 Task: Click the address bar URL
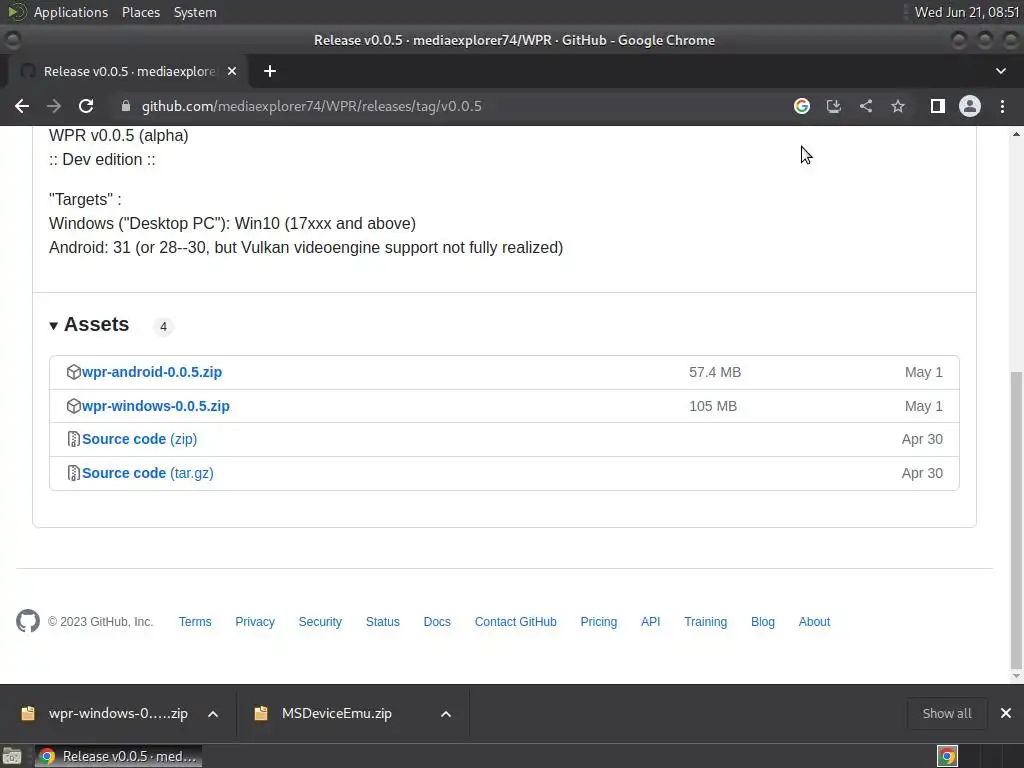(x=312, y=106)
